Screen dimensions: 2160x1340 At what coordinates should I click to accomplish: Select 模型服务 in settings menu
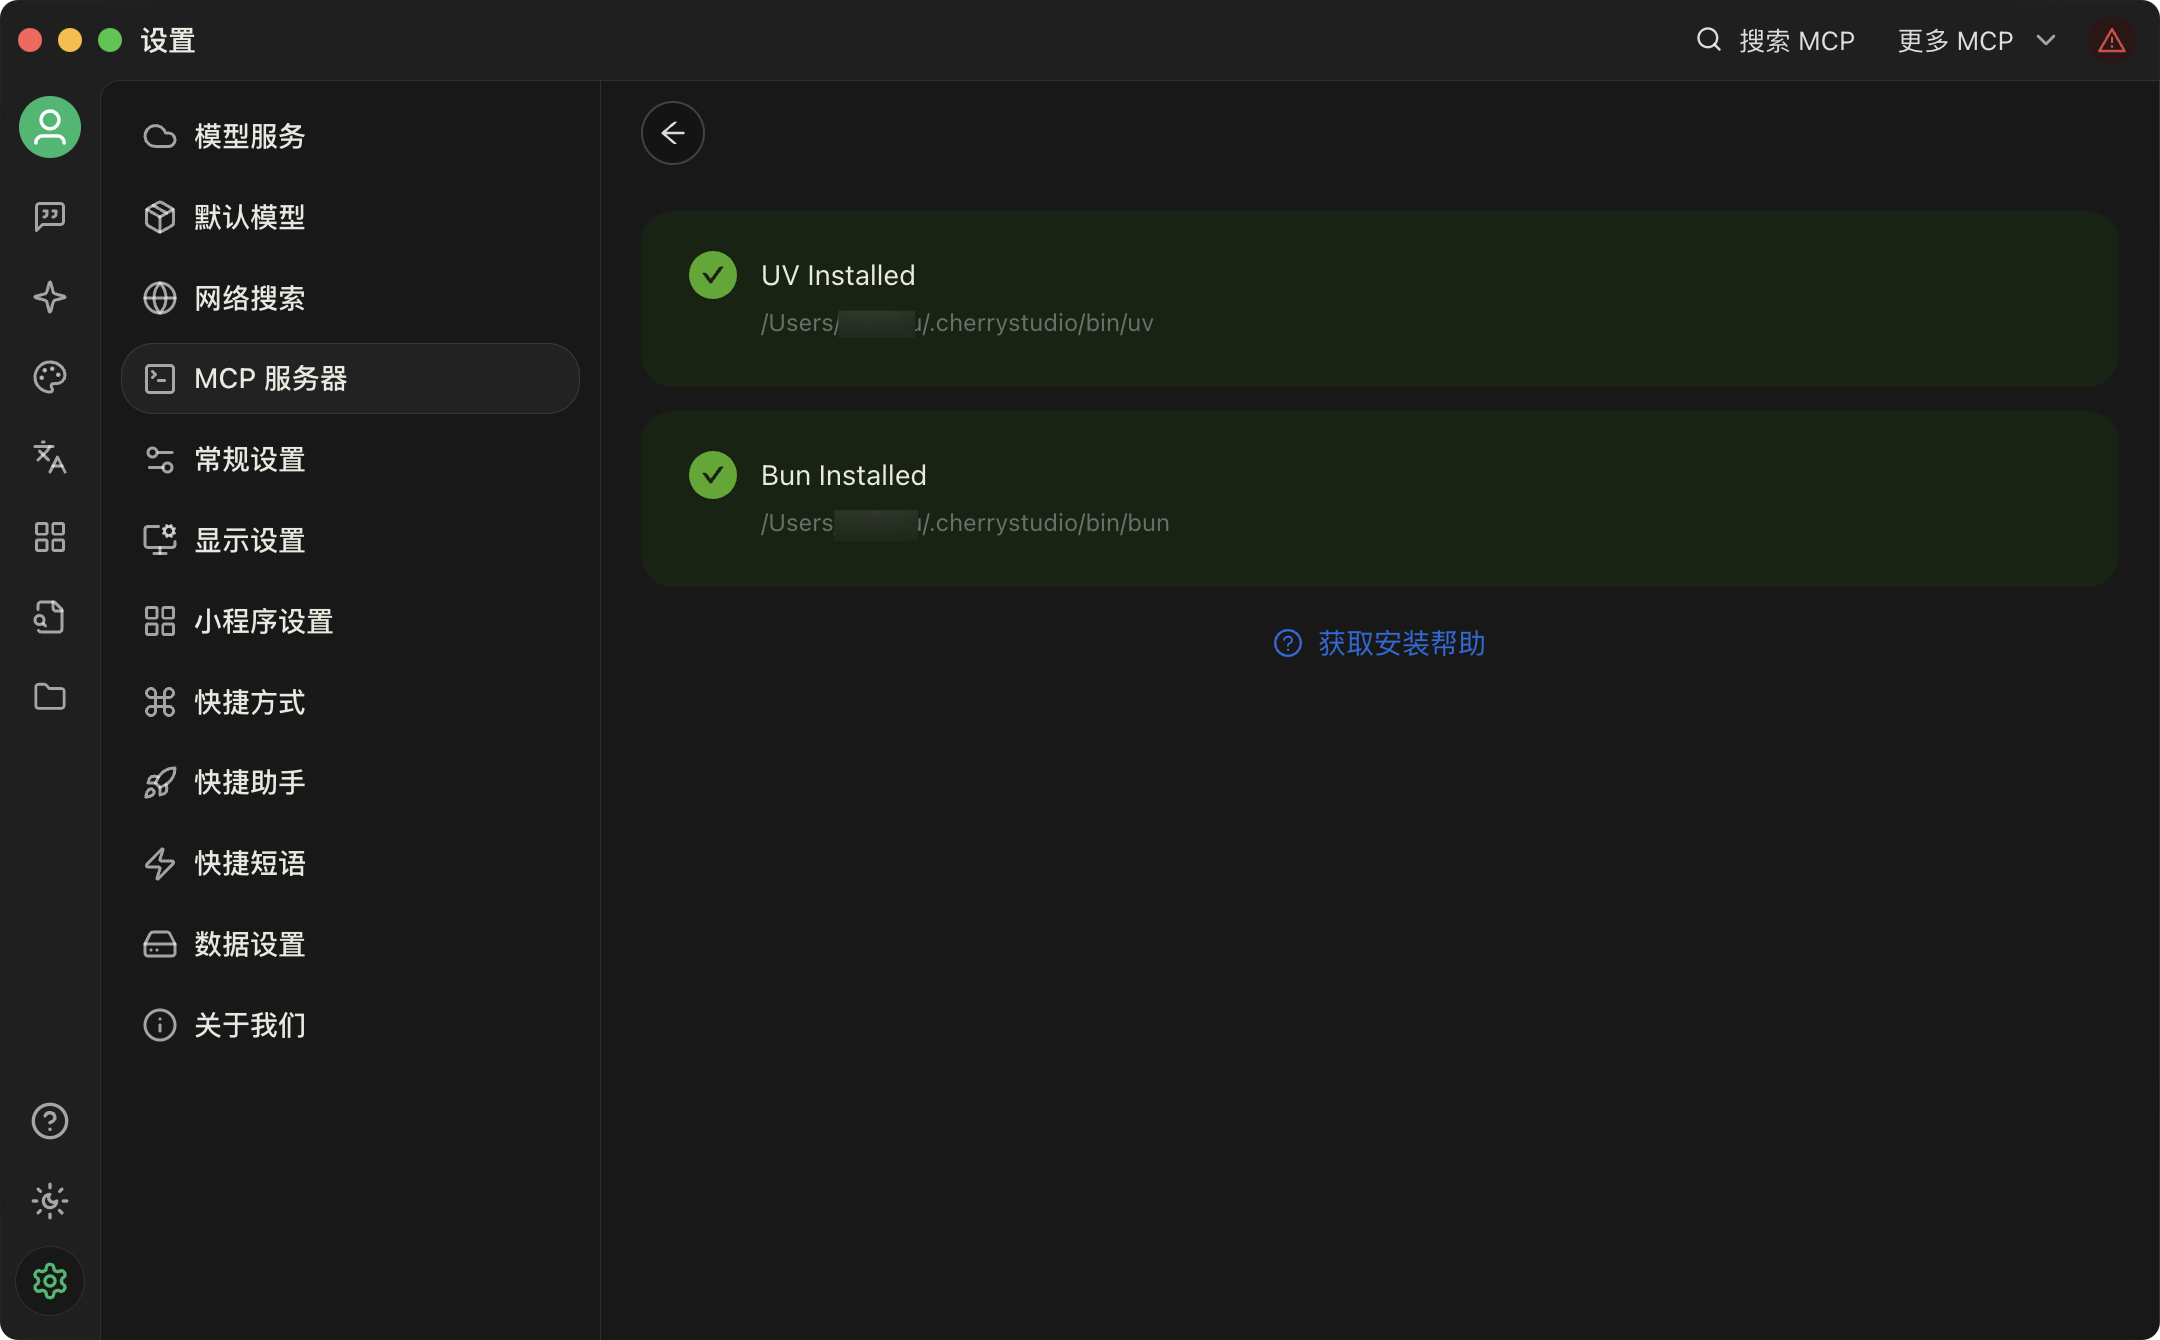click(x=250, y=136)
